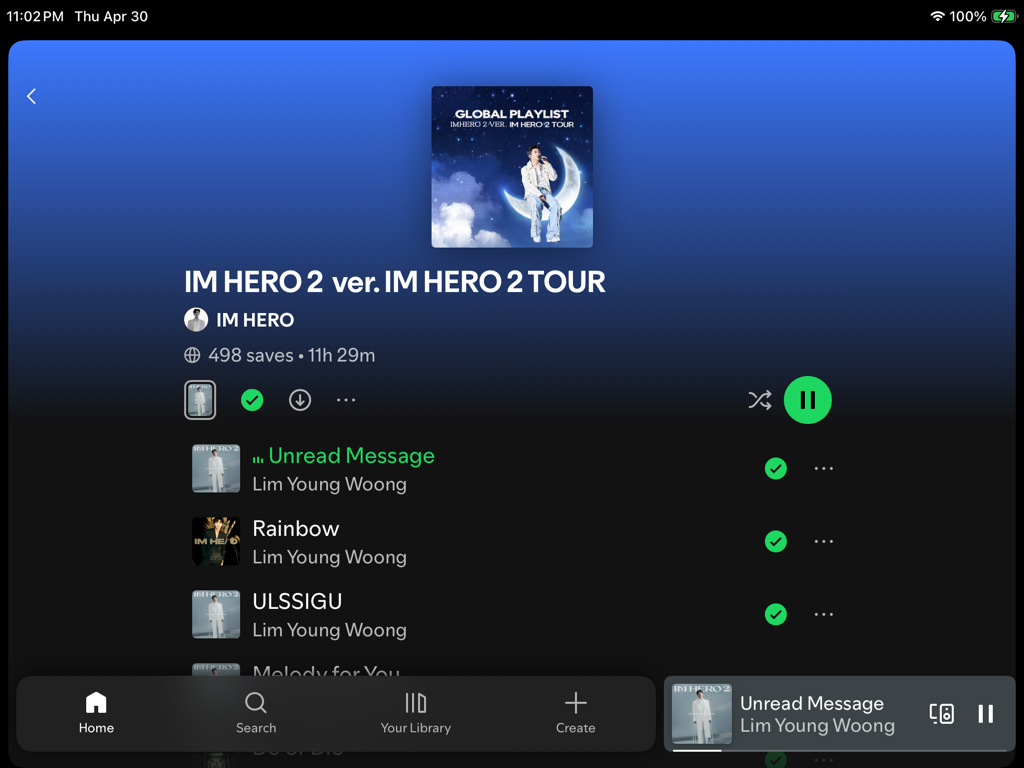Tap the battery charging indicator
Viewport: 1024px width, 768px height.
point(1004,16)
